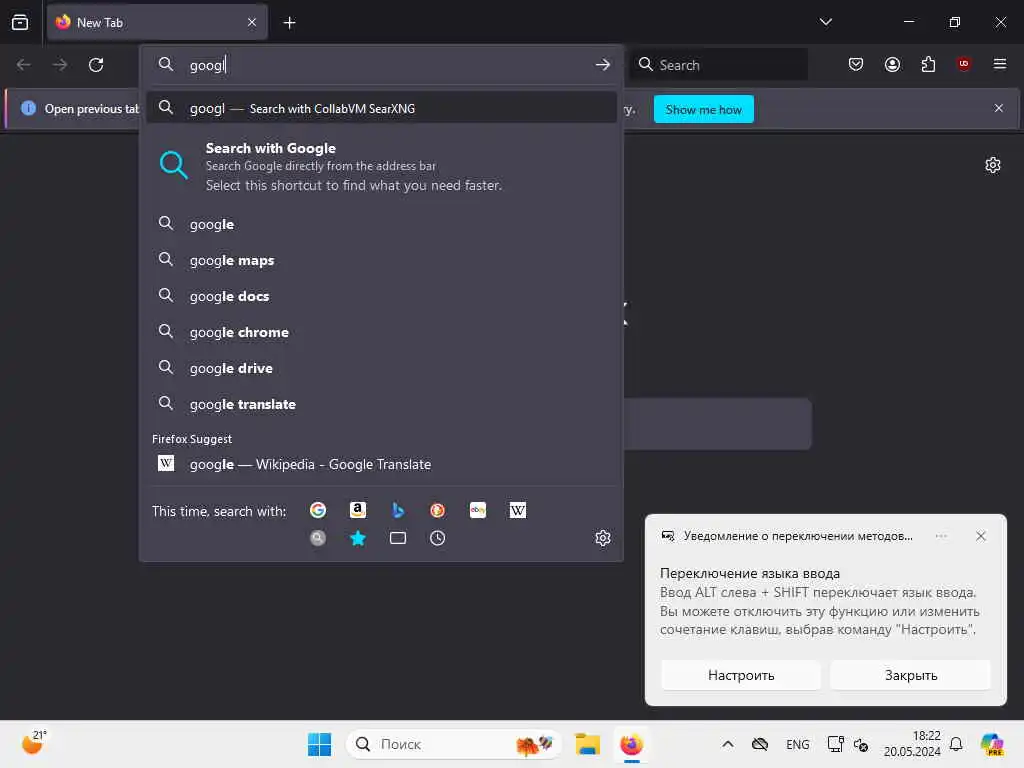Switch to the New Tab tab

(157, 22)
